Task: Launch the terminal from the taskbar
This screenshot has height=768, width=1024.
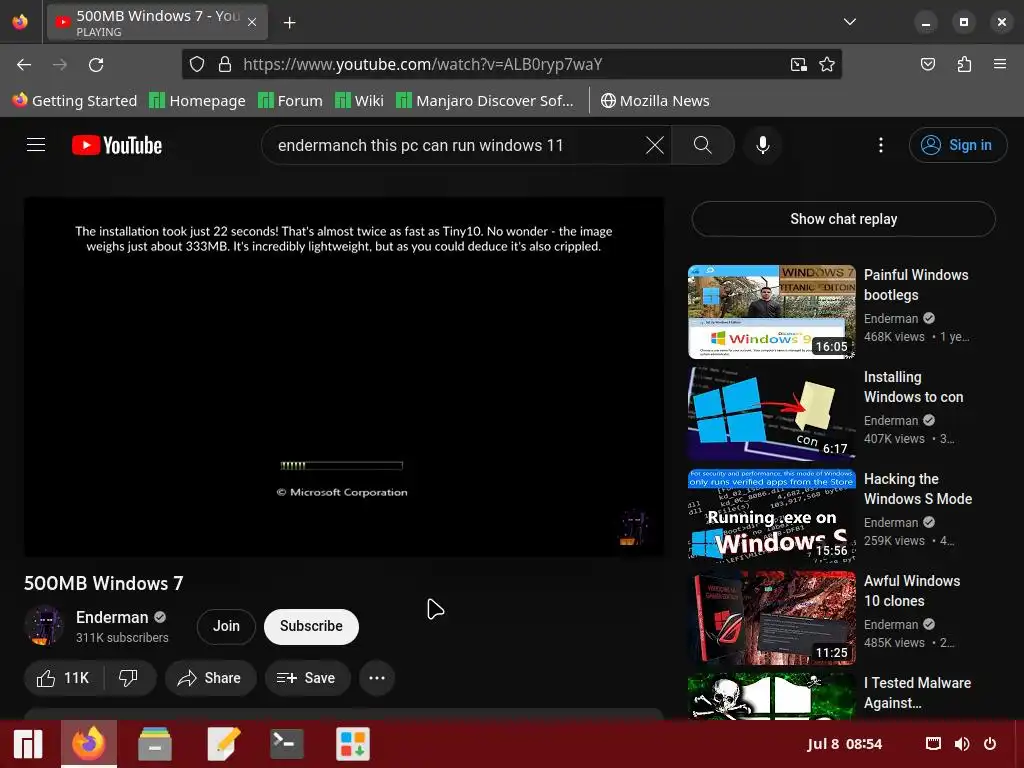Action: 287,744
